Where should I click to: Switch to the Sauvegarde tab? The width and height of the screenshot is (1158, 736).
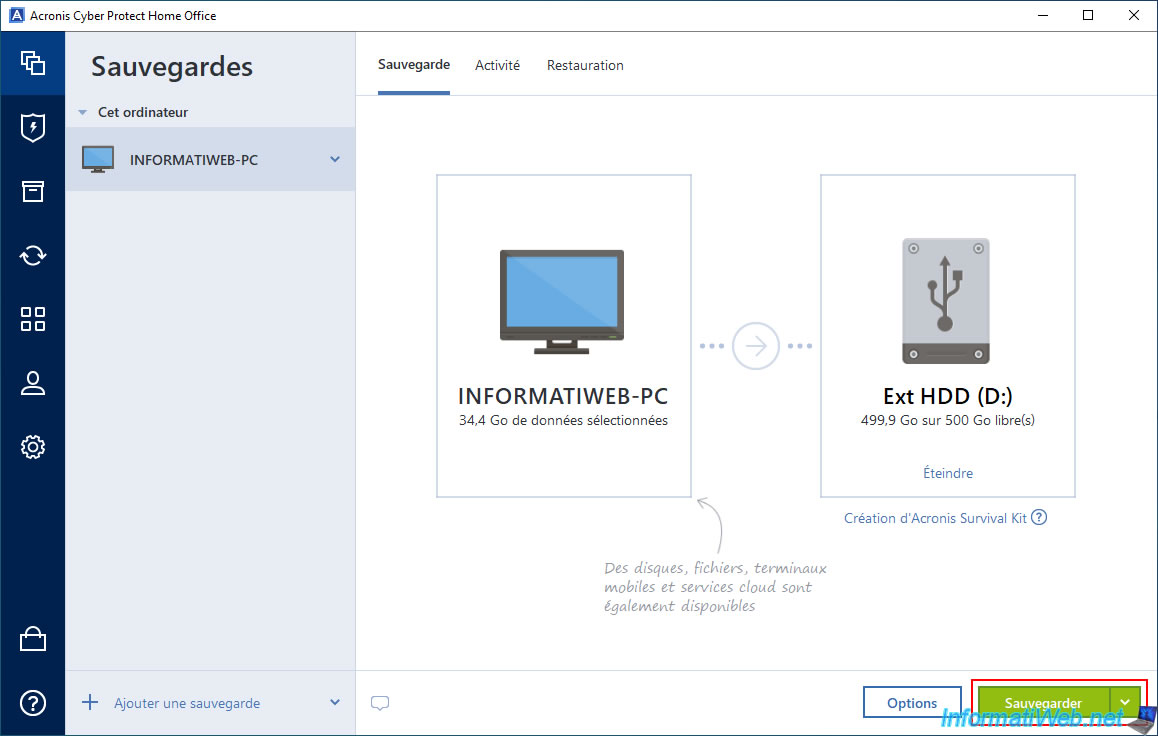pos(414,65)
